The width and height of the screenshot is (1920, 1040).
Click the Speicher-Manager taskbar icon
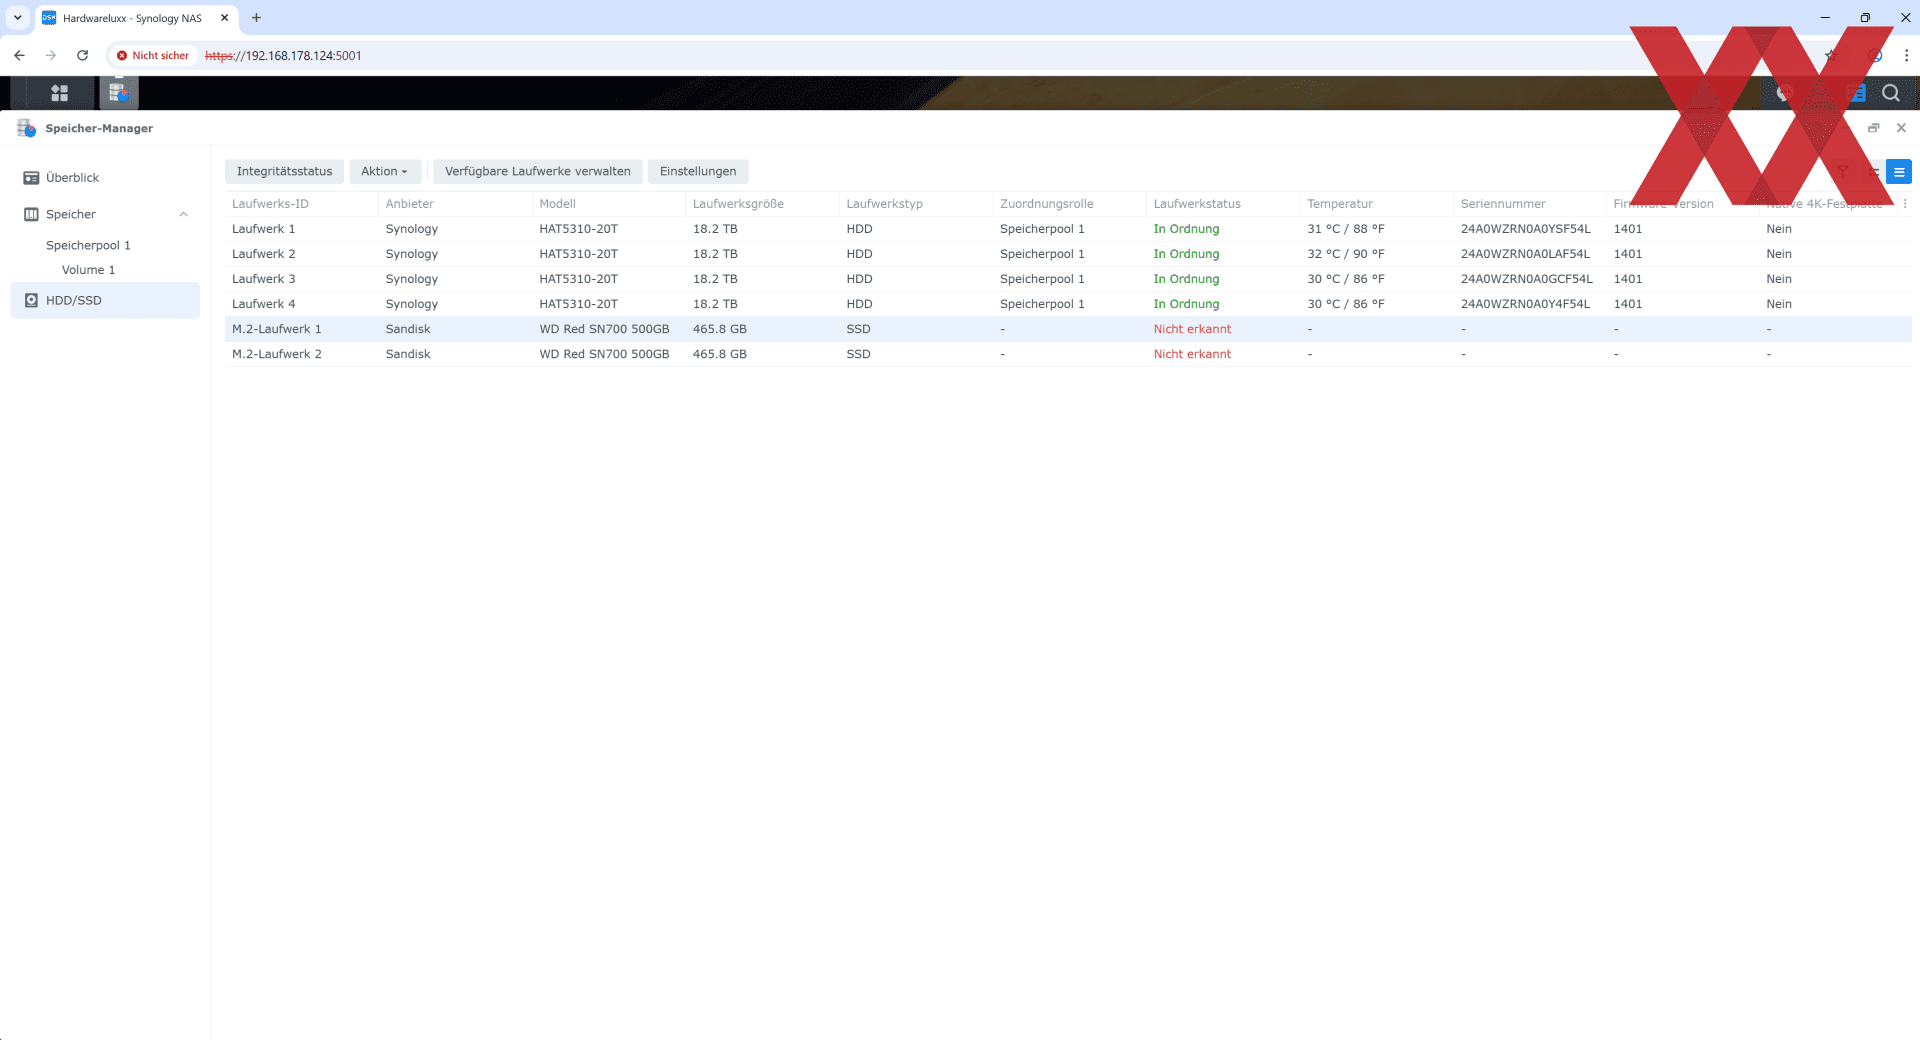(118, 93)
